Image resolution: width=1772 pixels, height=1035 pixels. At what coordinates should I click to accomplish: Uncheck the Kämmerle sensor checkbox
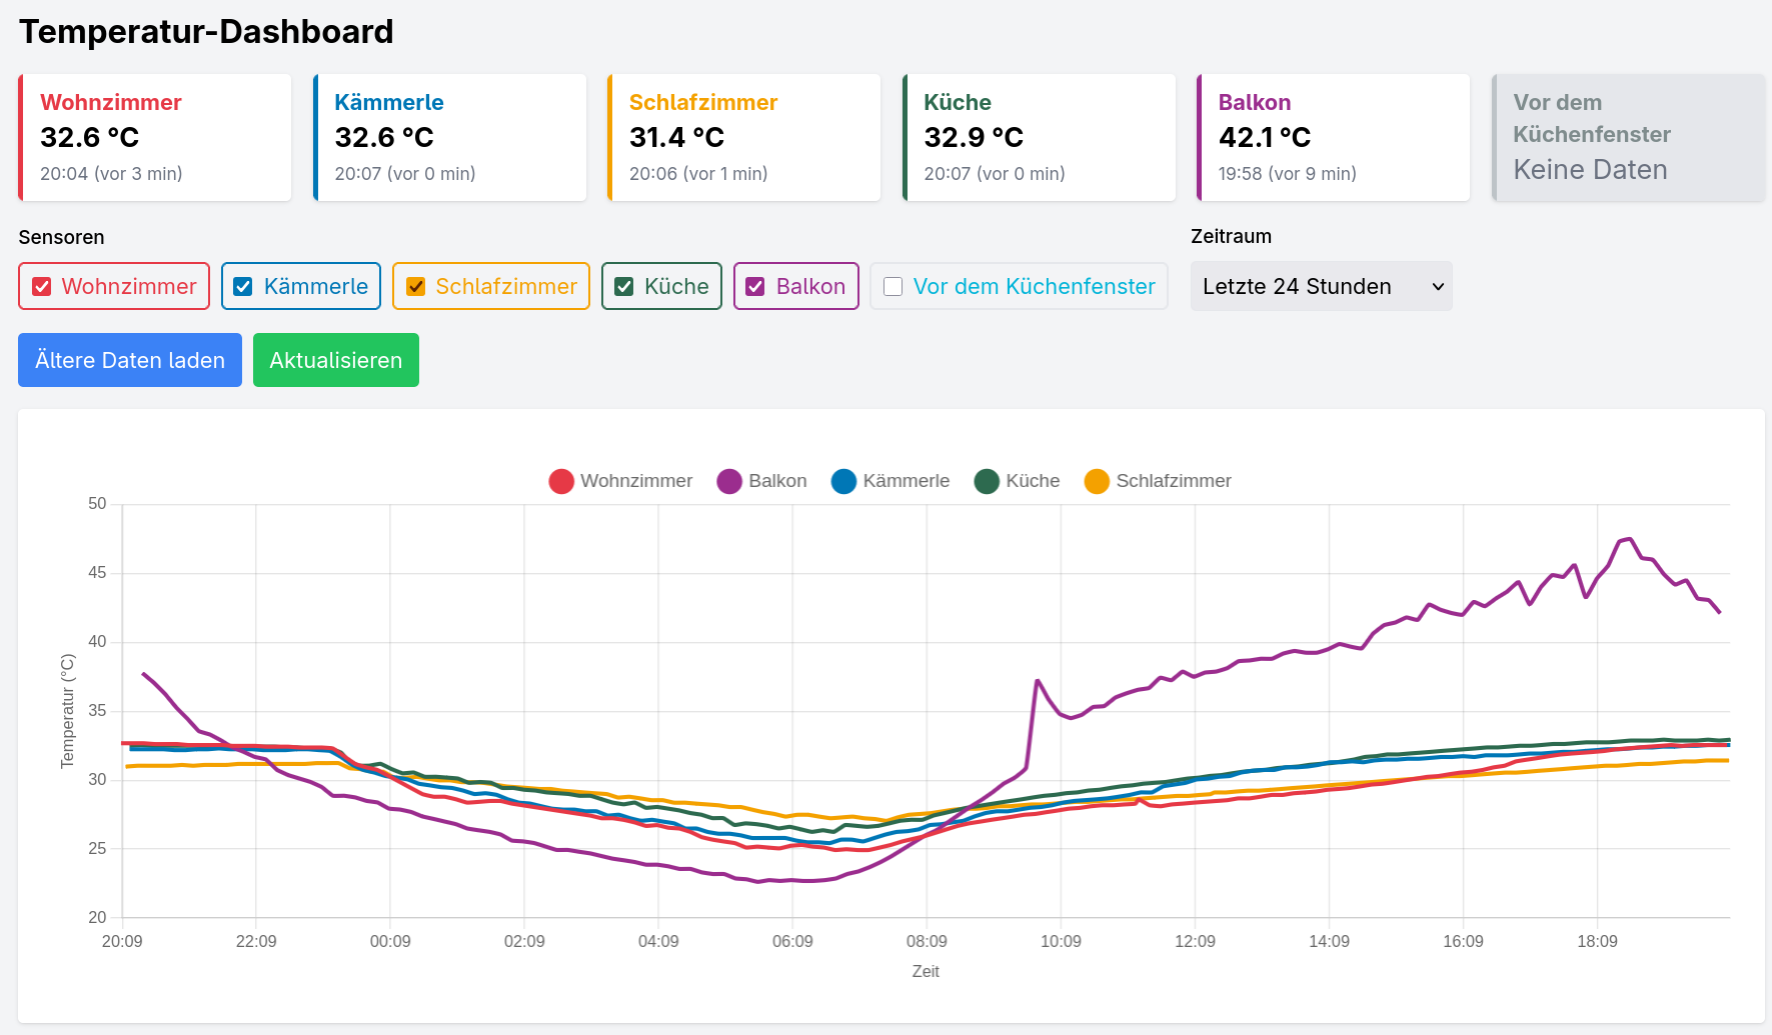[243, 287]
